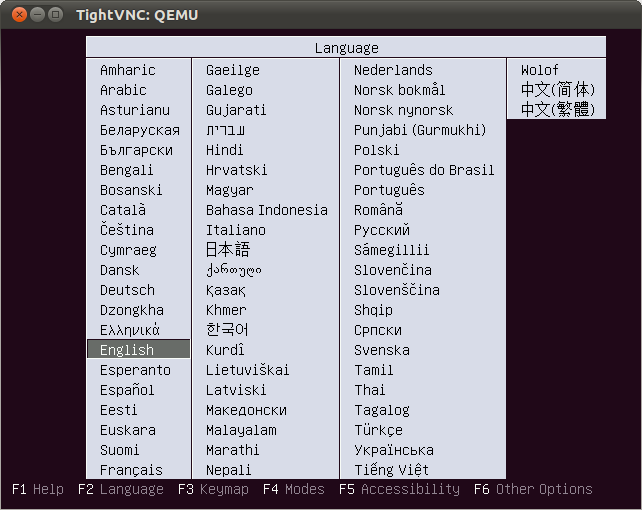
Task: Select Italiano in the second column
Action: click(x=236, y=230)
